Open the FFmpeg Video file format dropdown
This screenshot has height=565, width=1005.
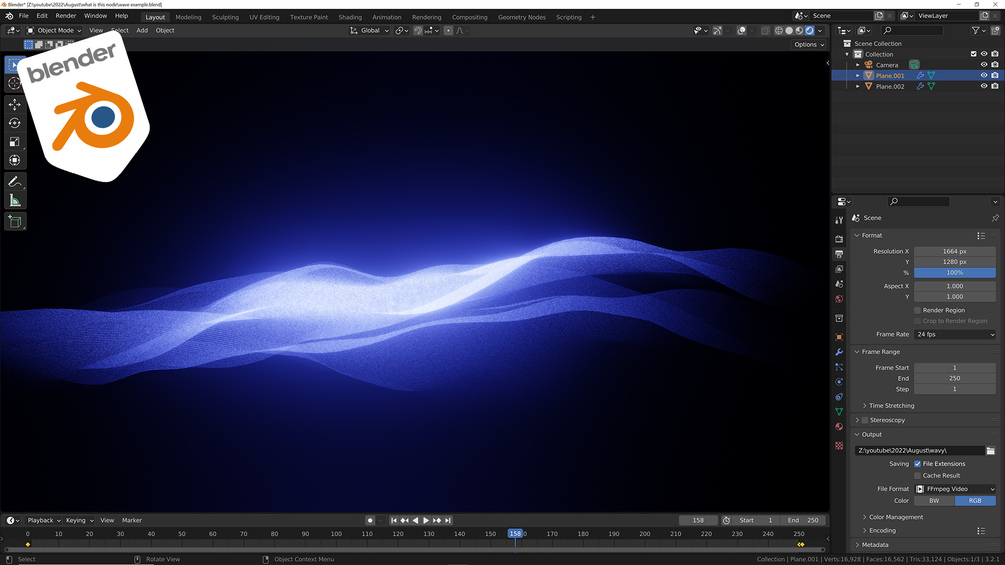955,489
